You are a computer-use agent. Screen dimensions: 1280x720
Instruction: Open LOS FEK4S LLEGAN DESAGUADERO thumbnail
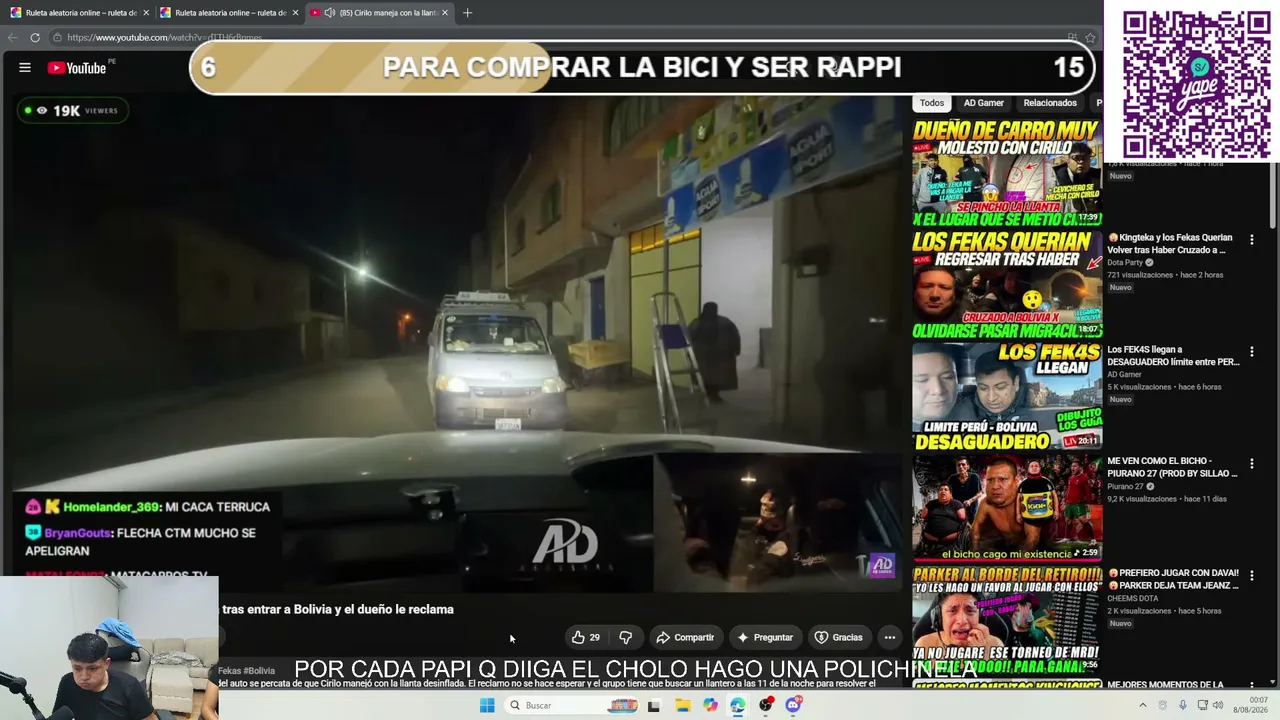click(x=1007, y=397)
